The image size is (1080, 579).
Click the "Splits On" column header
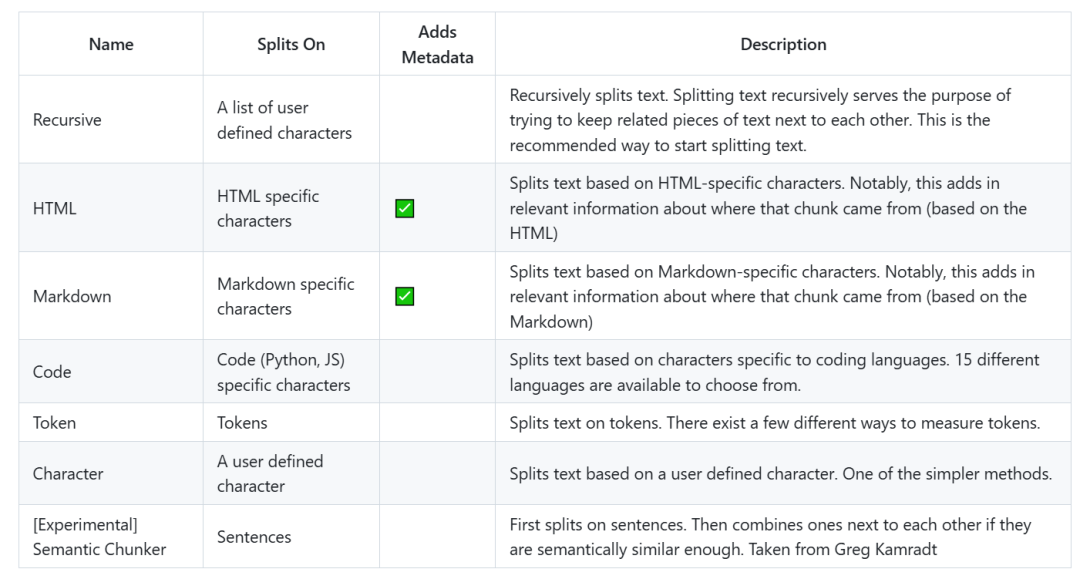tap(291, 44)
